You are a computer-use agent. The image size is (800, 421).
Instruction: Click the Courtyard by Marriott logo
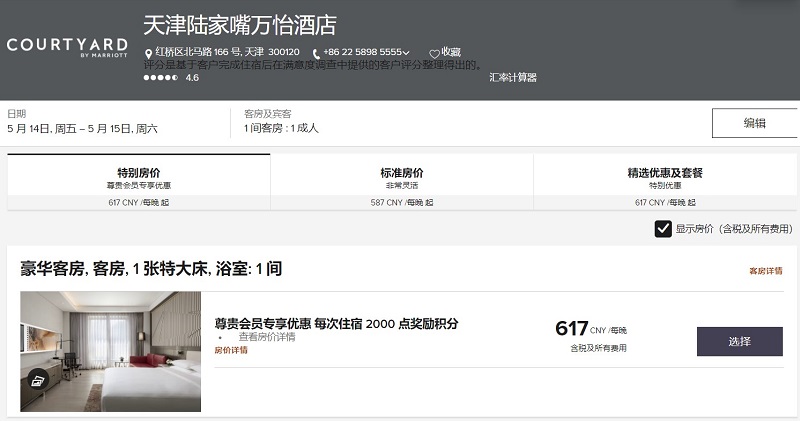click(67, 47)
